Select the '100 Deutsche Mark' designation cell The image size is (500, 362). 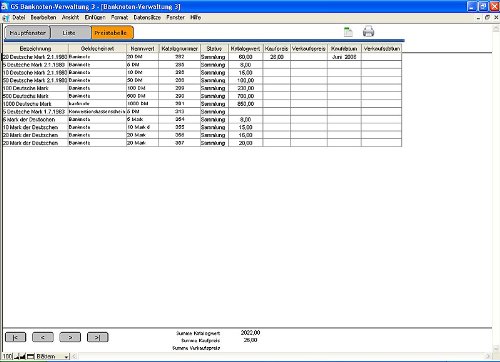point(35,88)
